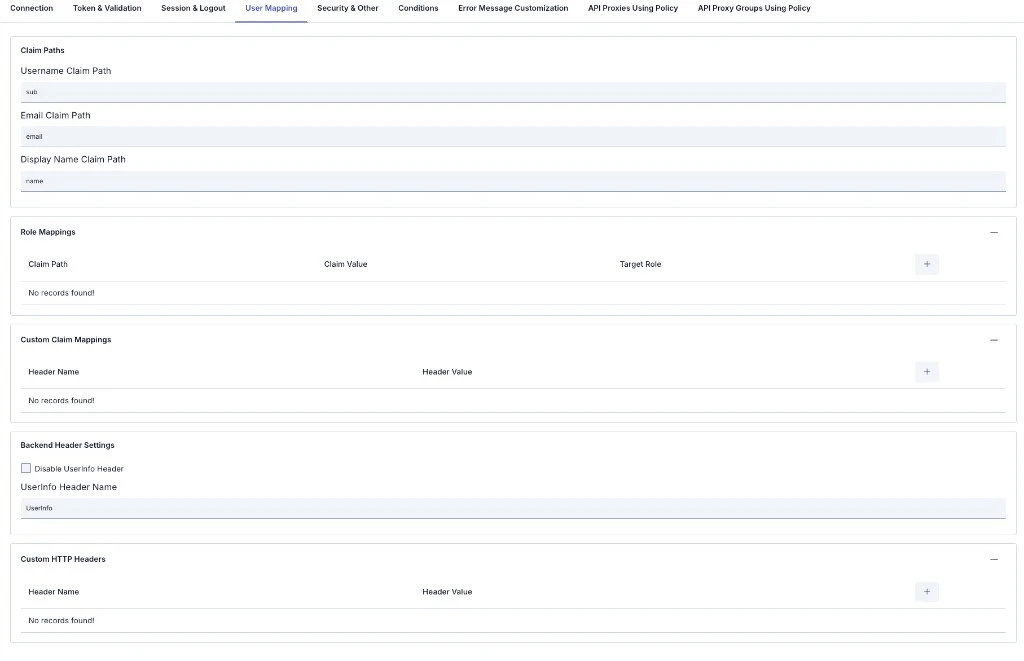The width and height of the screenshot is (1024, 661).
Task: Select the active User Mapping tab
Action: tap(270, 8)
